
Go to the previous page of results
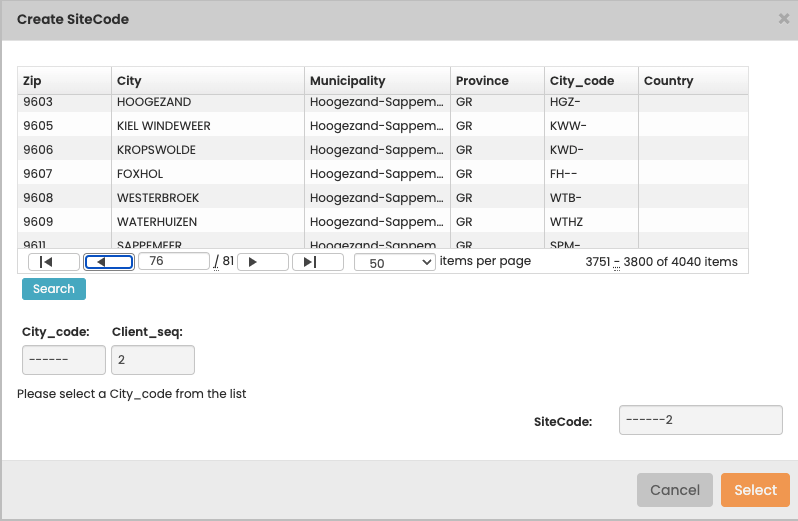[108, 262]
